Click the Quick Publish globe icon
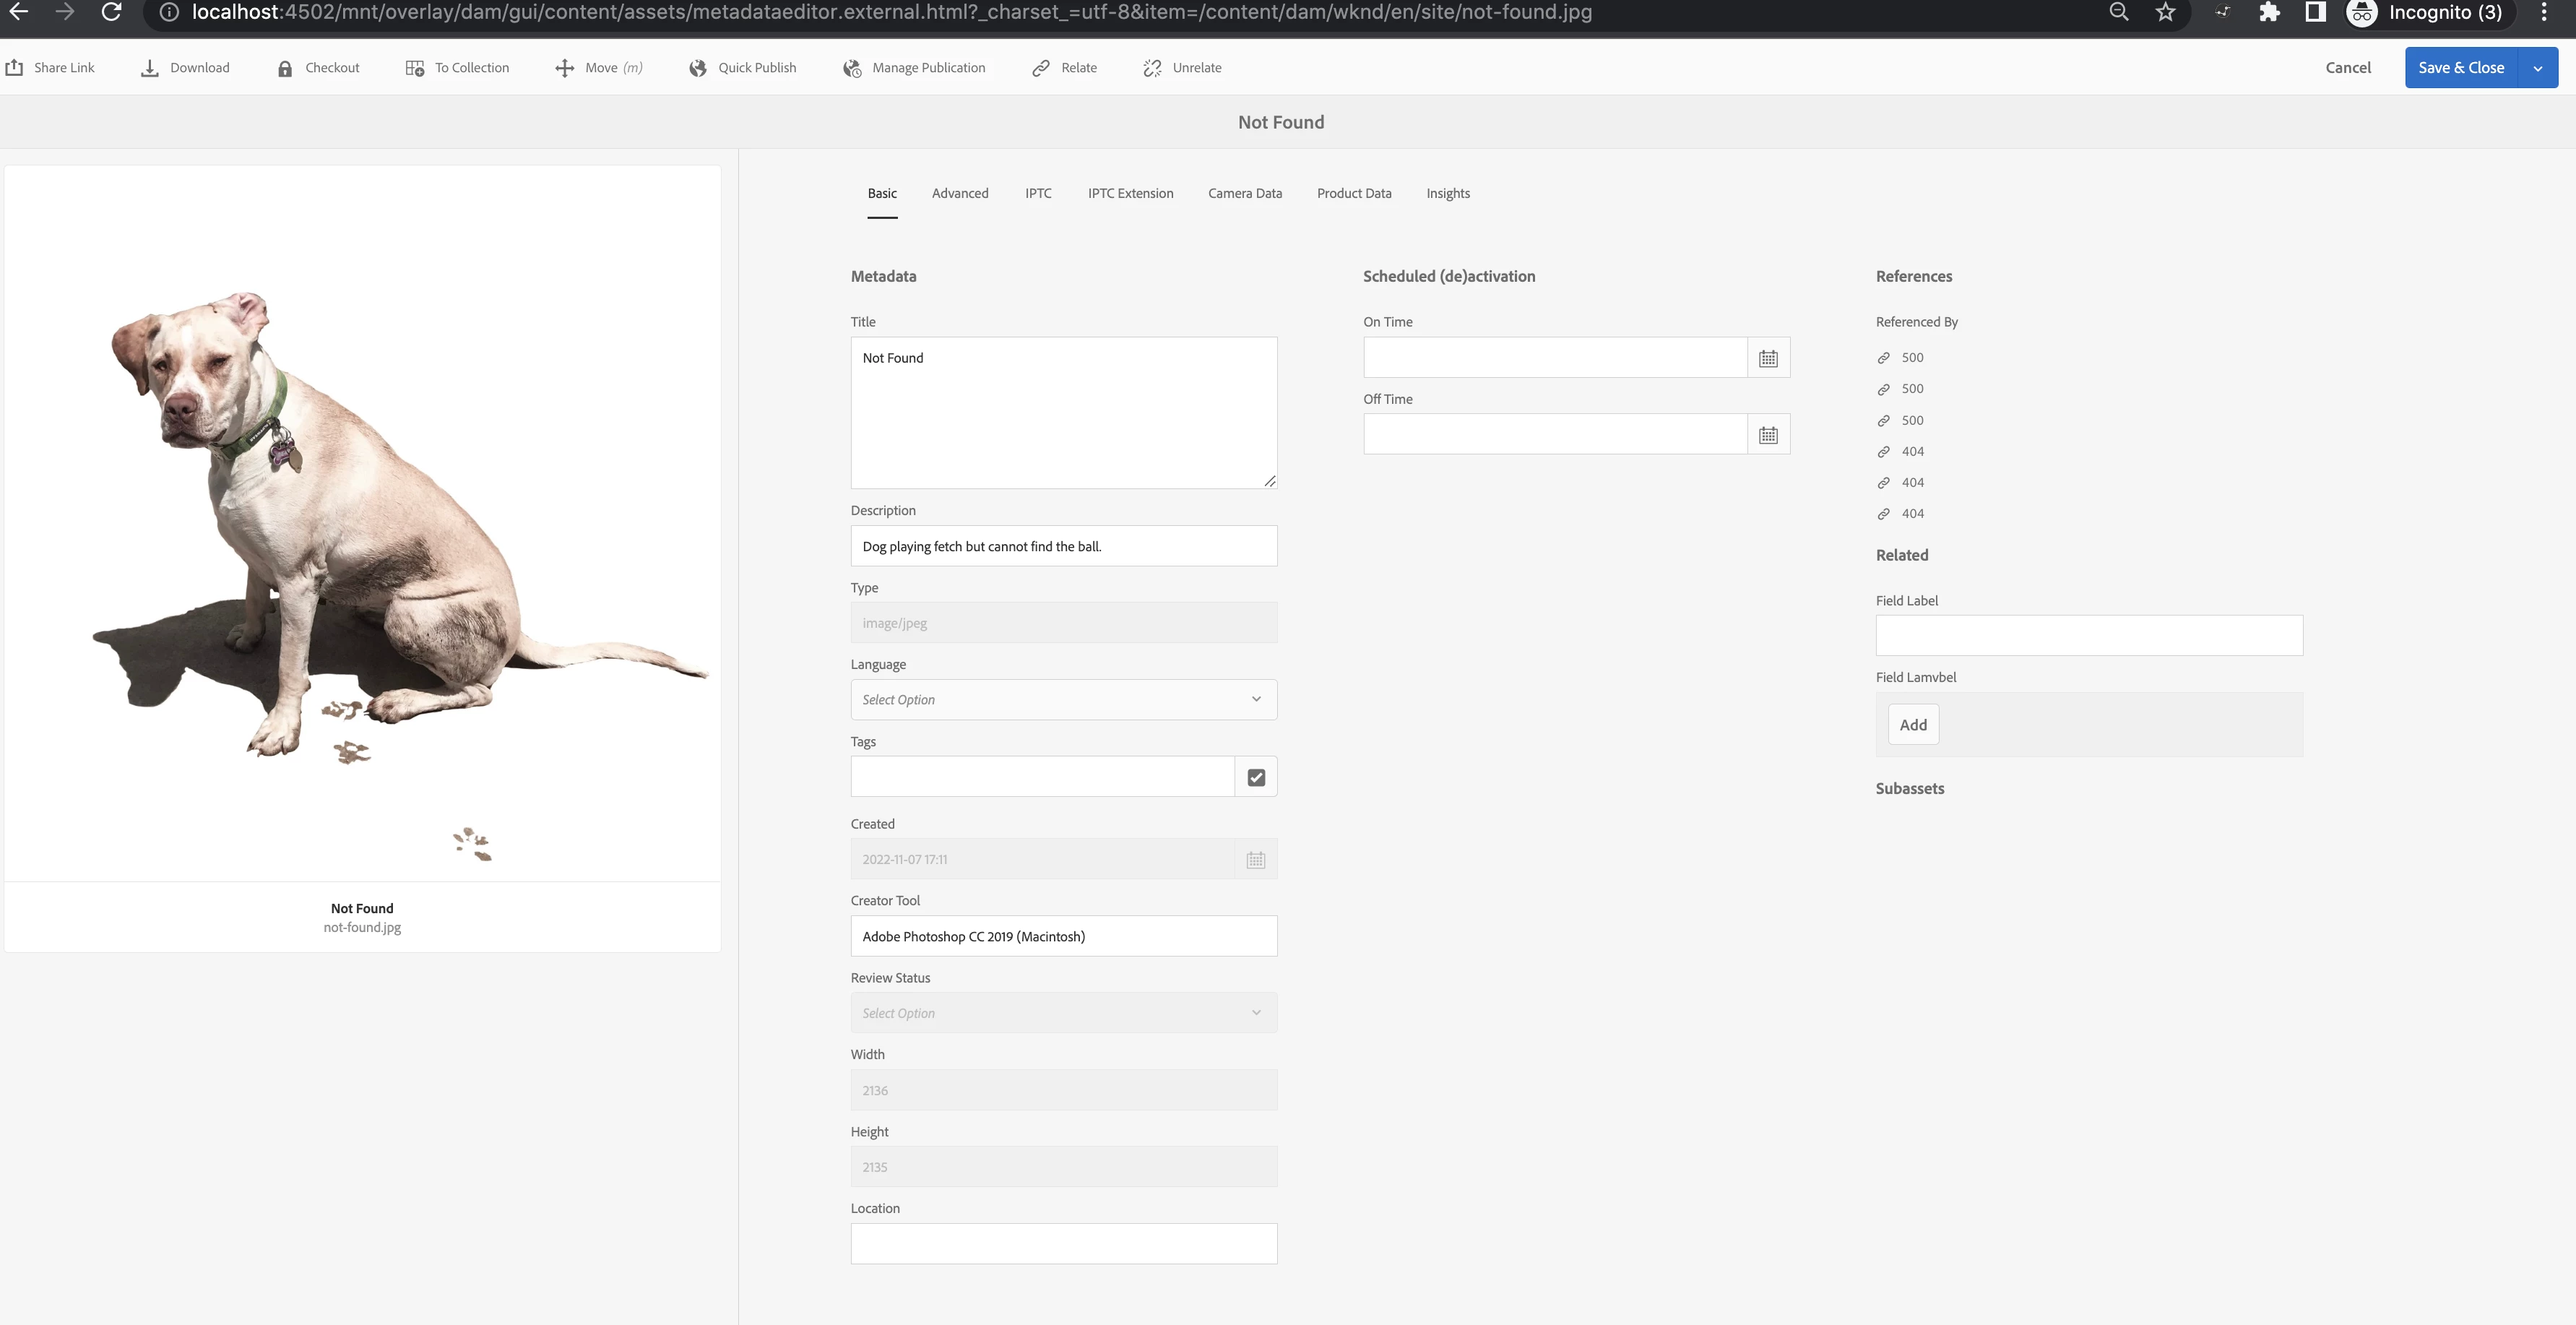Image resolution: width=2576 pixels, height=1325 pixels. tap(698, 68)
